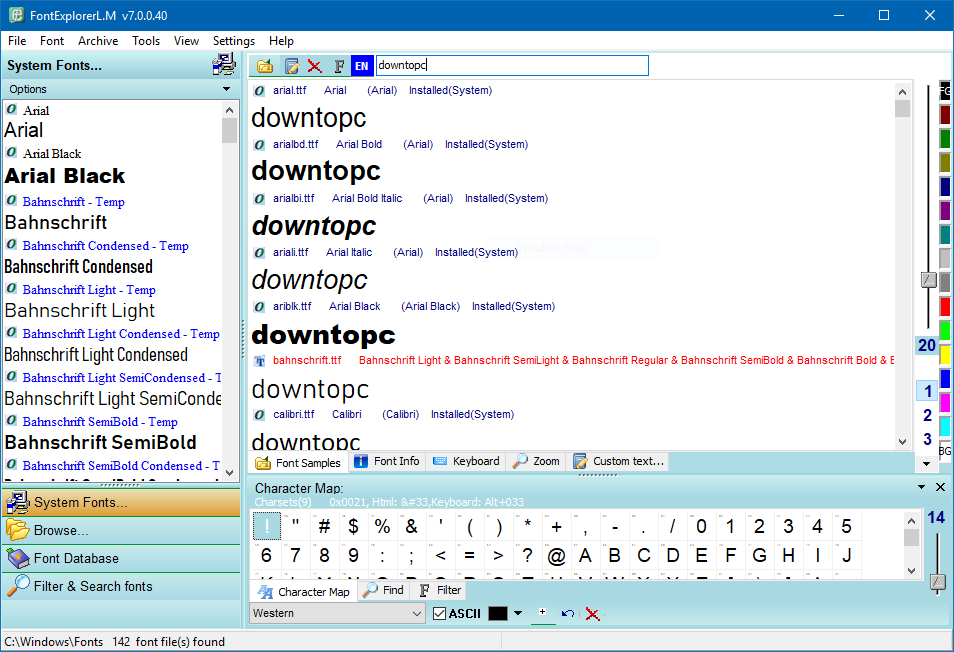
Task: Open the font folder icon in the toolbar
Action: pyautogui.click(x=265, y=66)
